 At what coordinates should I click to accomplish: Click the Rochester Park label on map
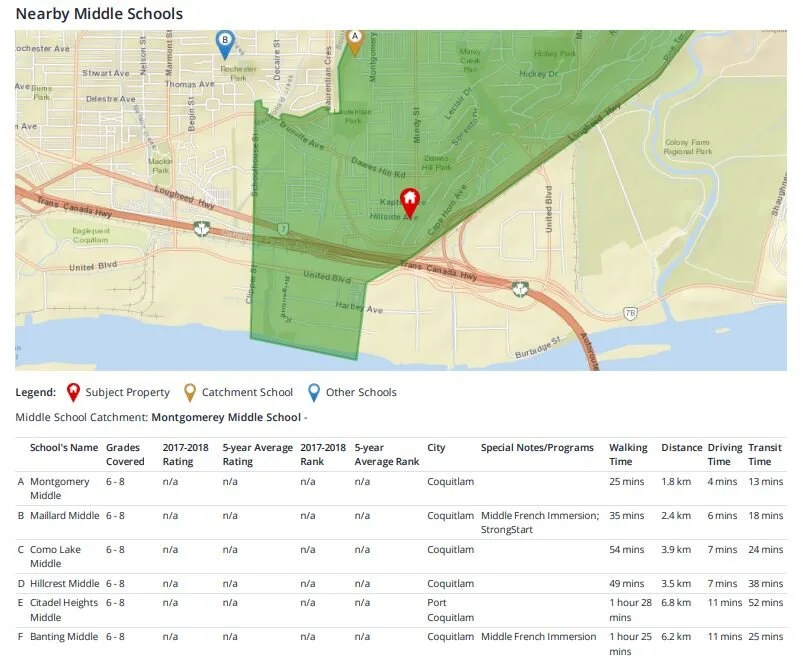[x=238, y=73]
